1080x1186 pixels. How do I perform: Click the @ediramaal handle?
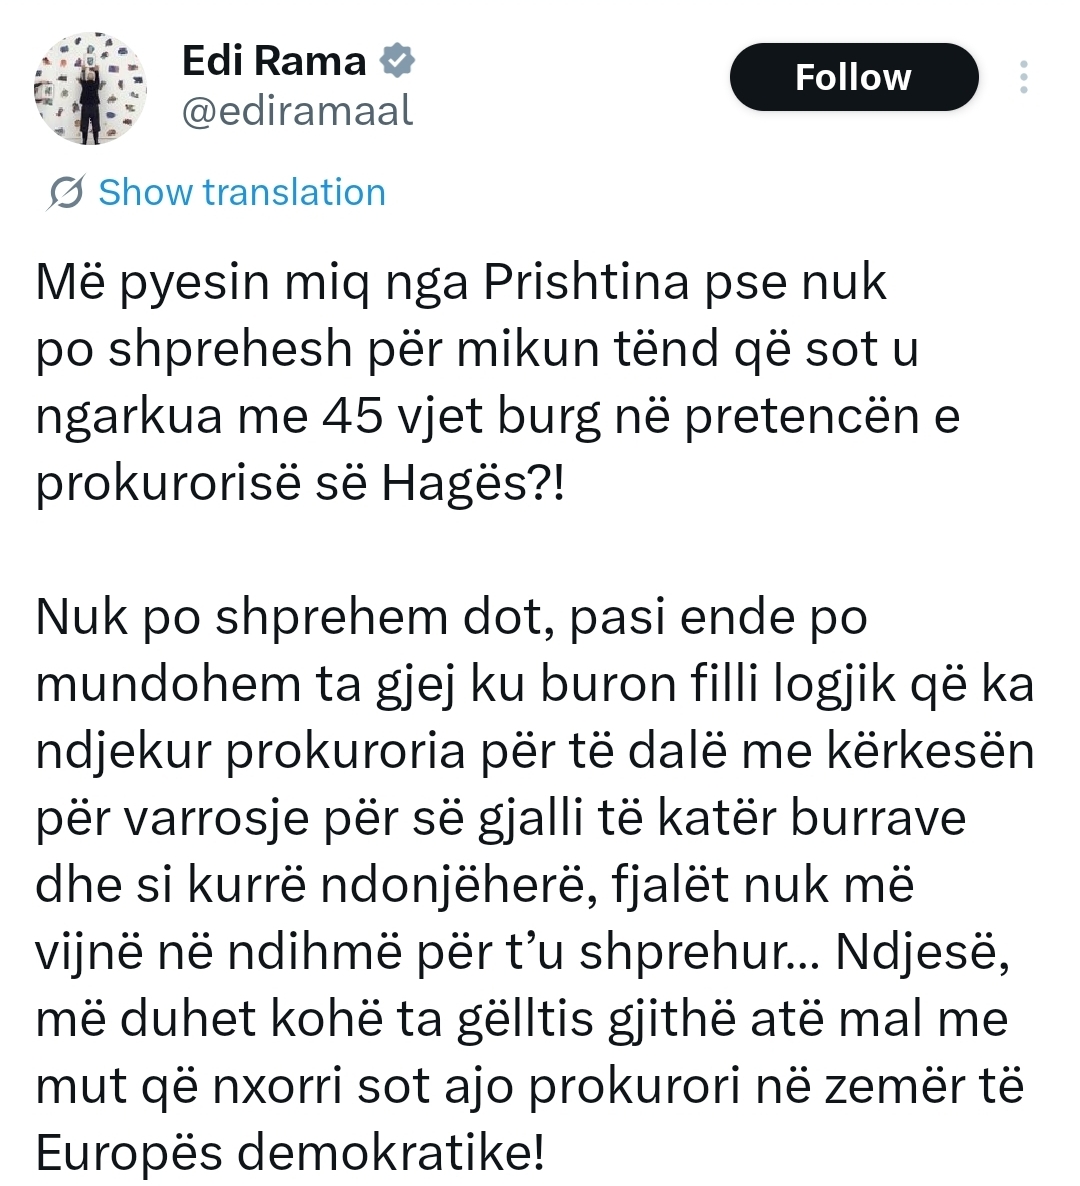click(x=297, y=111)
